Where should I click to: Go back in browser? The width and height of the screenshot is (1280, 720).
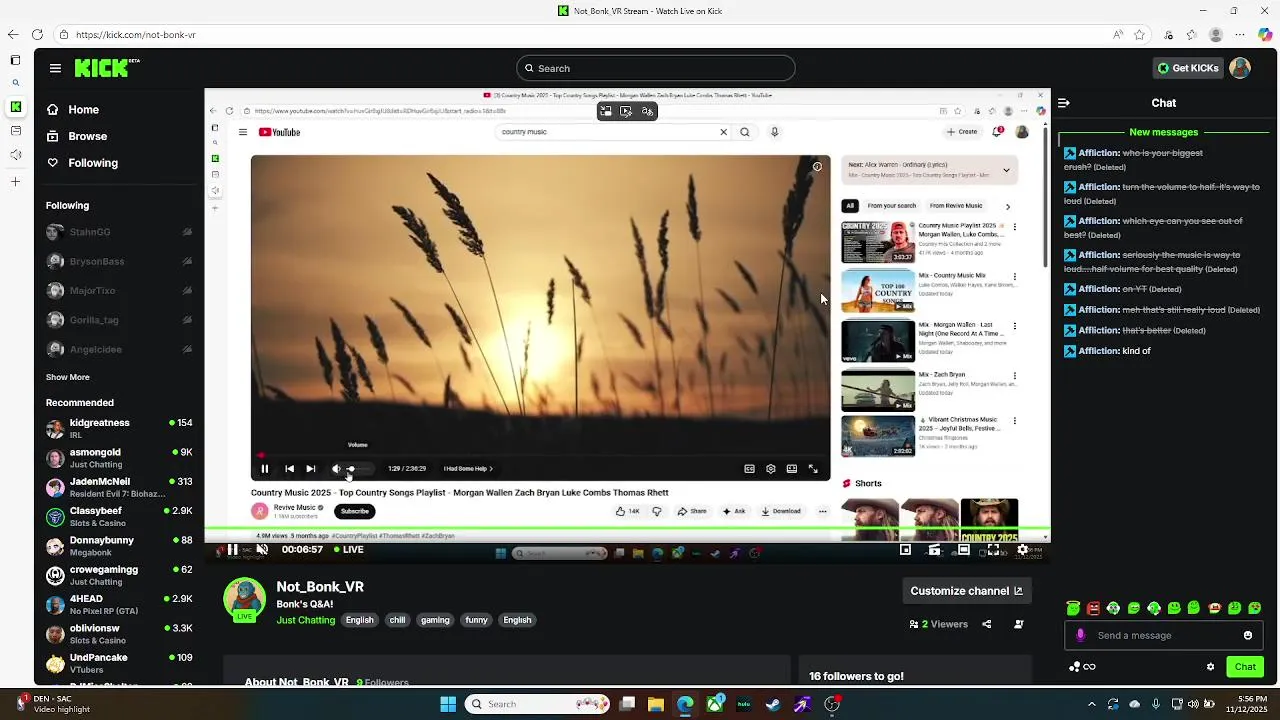click(13, 34)
